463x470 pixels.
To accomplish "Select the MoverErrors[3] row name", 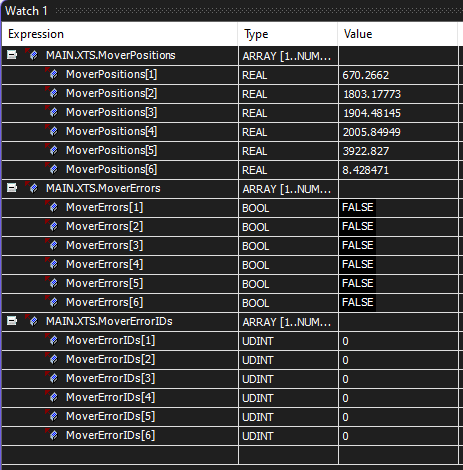I will pyautogui.click(x=104, y=245).
